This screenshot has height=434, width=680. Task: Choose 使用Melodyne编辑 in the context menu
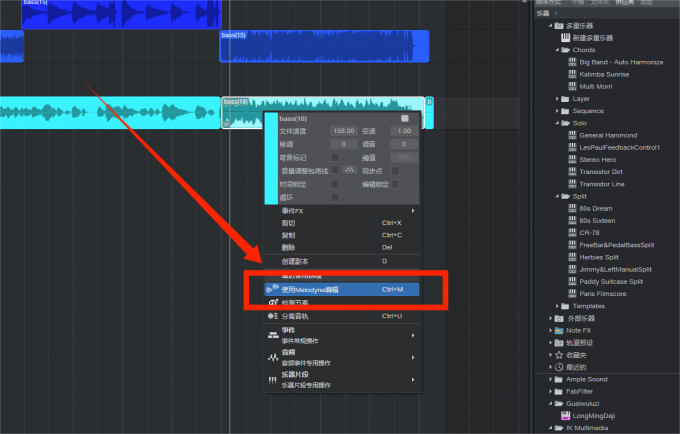[342, 289]
